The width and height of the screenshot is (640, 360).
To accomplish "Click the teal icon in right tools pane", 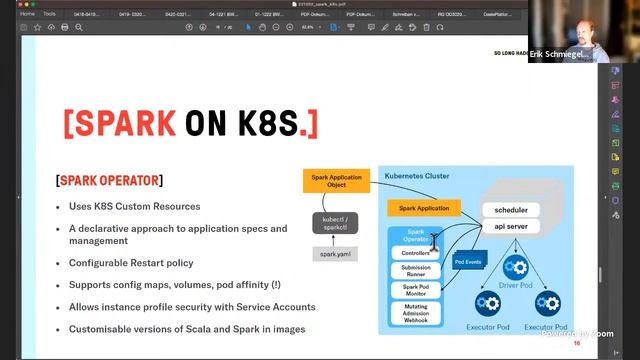I will (616, 129).
